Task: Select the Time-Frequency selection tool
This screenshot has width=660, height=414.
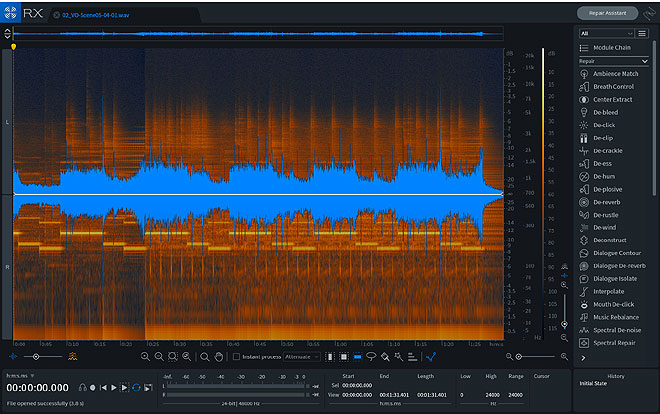Action: coord(344,357)
